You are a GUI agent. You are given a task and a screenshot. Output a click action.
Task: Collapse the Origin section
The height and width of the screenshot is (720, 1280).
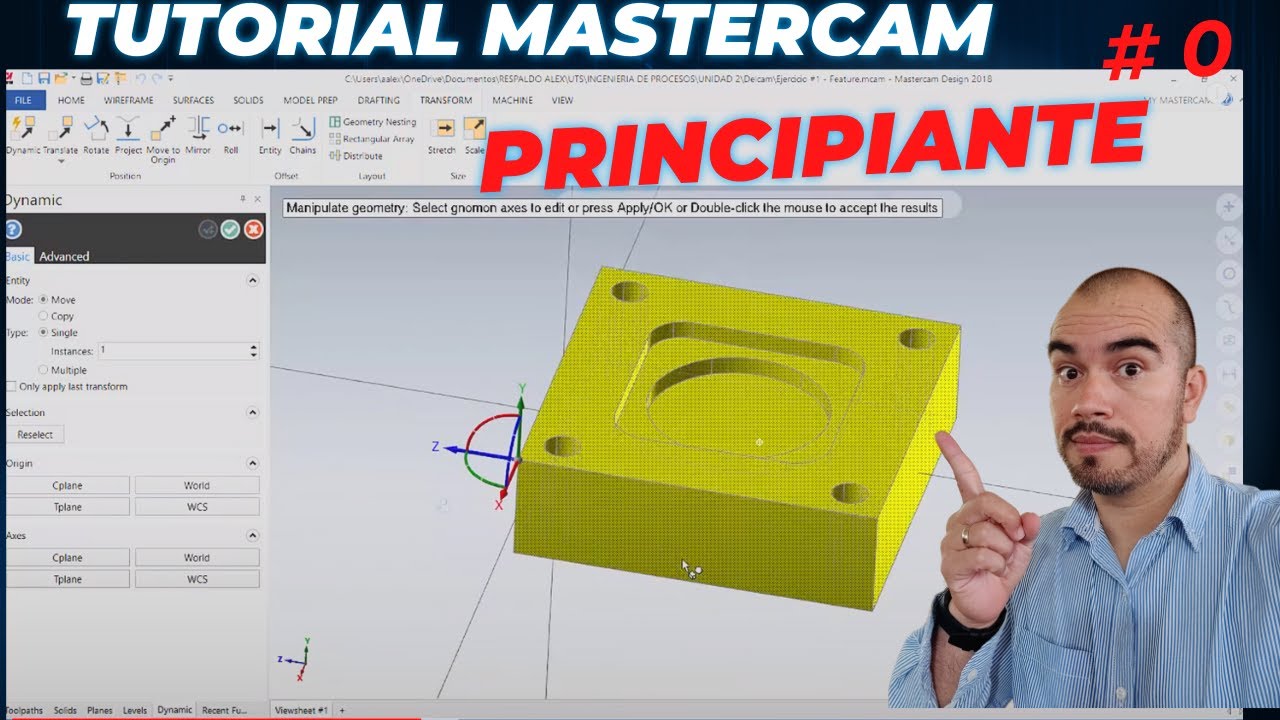click(252, 463)
